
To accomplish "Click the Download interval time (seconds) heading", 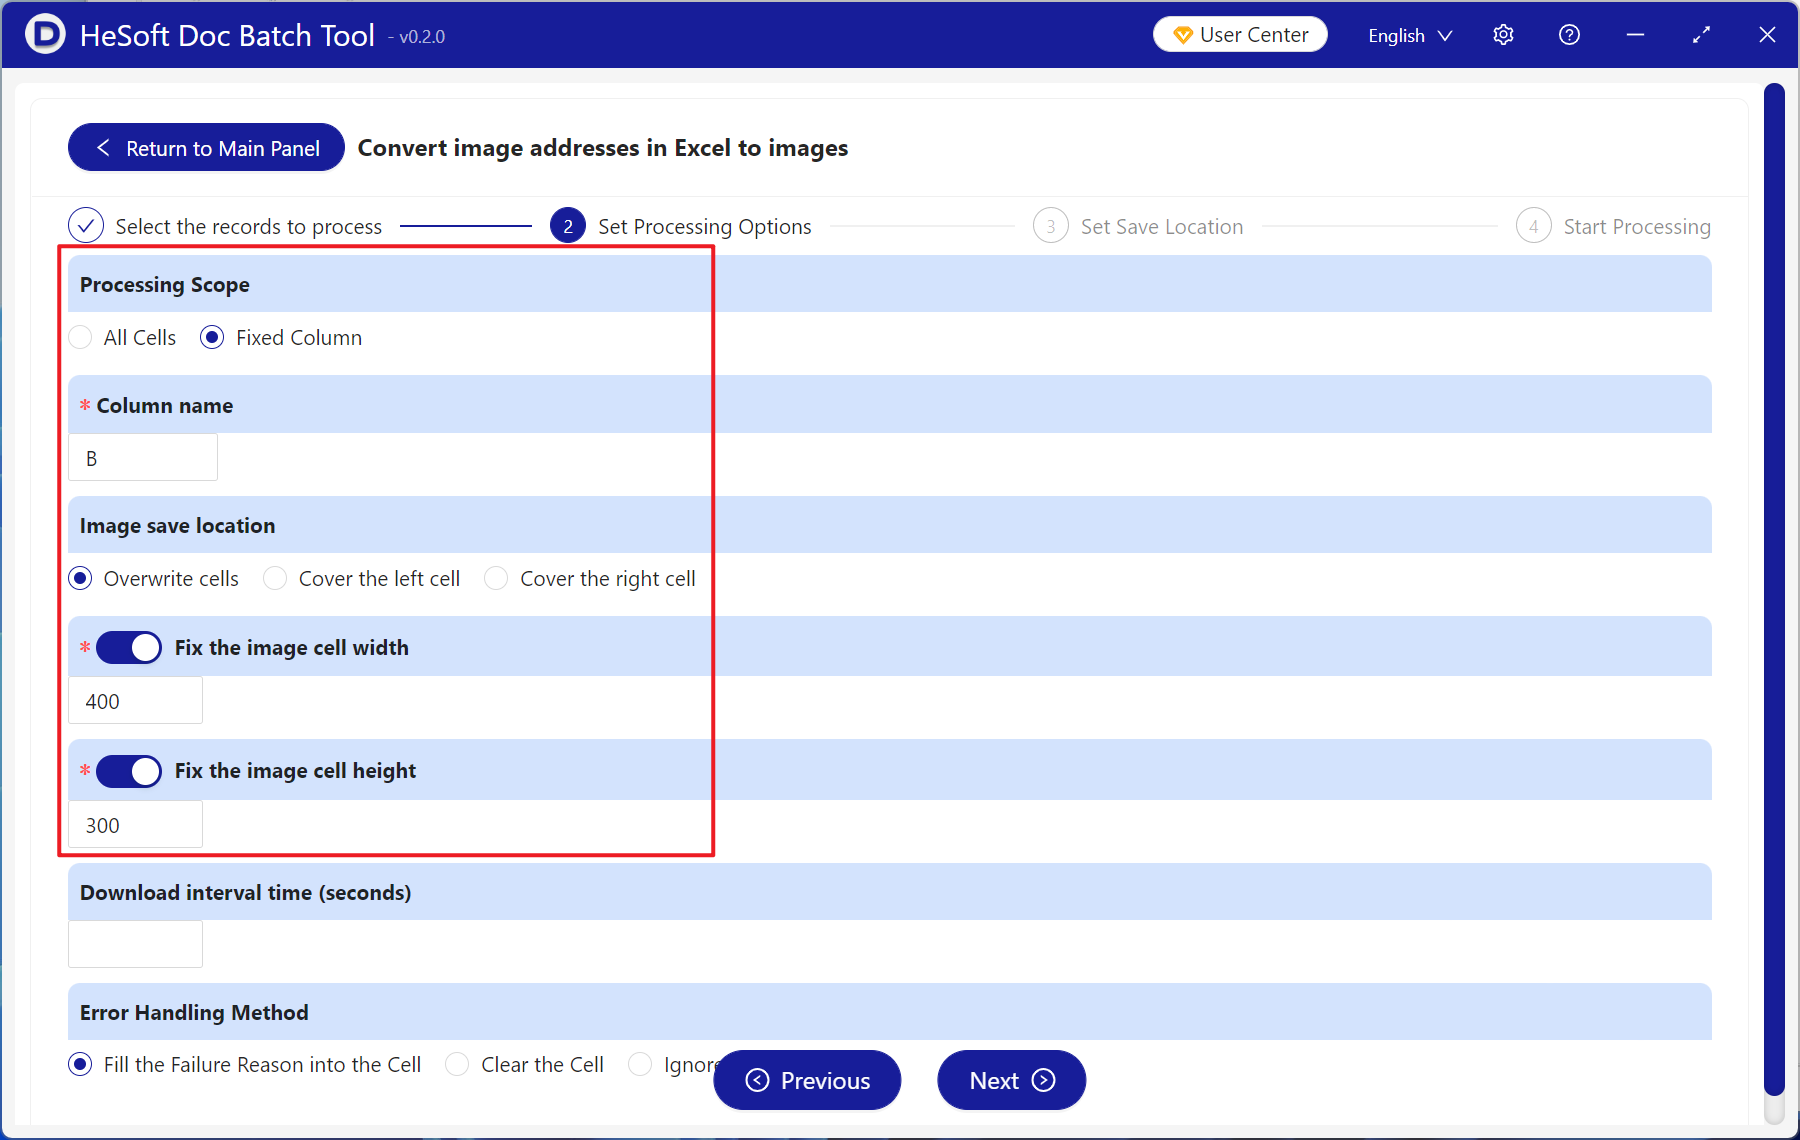I will pos(246,893).
